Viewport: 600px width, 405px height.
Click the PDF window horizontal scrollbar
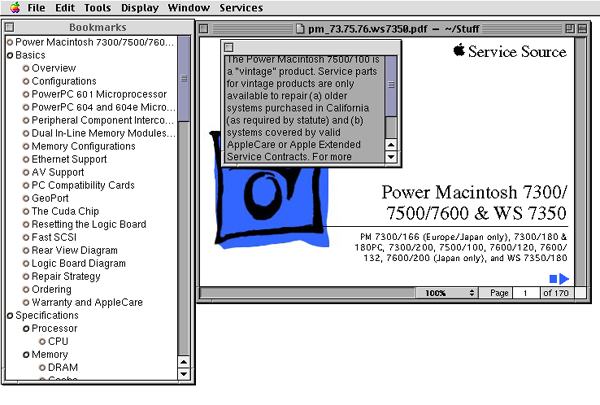307,293
